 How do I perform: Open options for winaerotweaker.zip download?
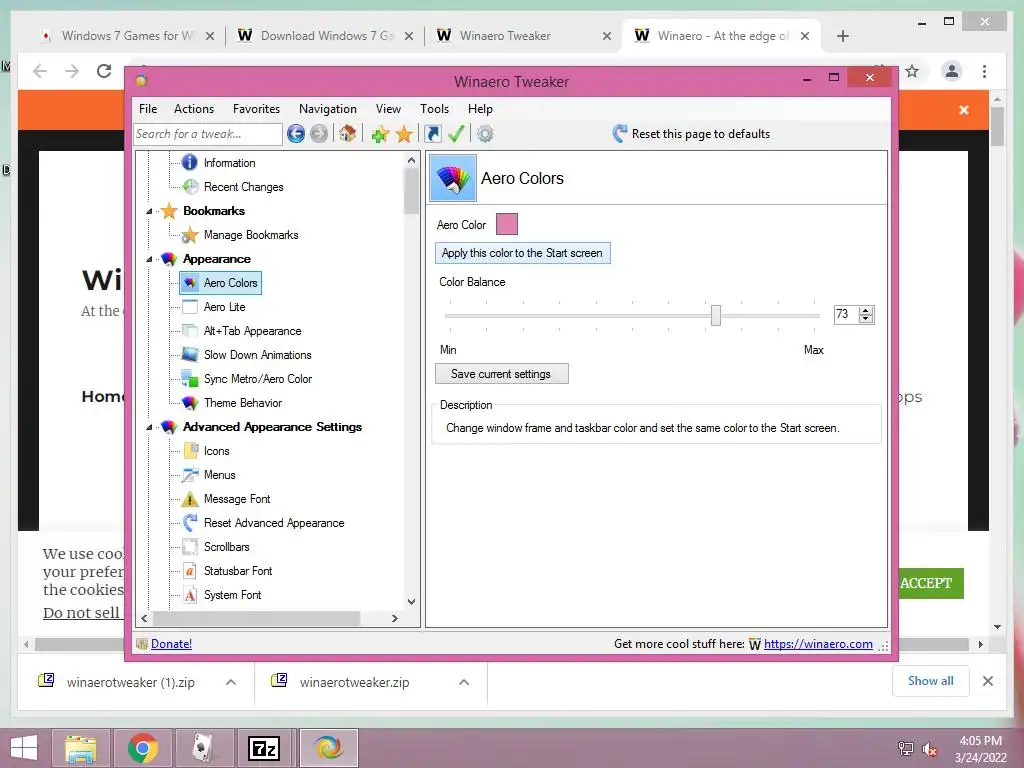[464, 682]
